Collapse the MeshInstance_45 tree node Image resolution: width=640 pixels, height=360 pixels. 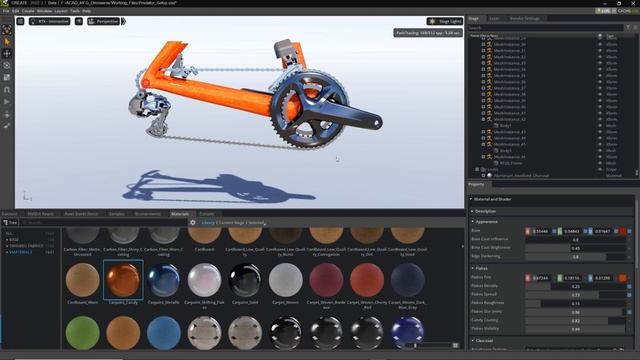483,144
